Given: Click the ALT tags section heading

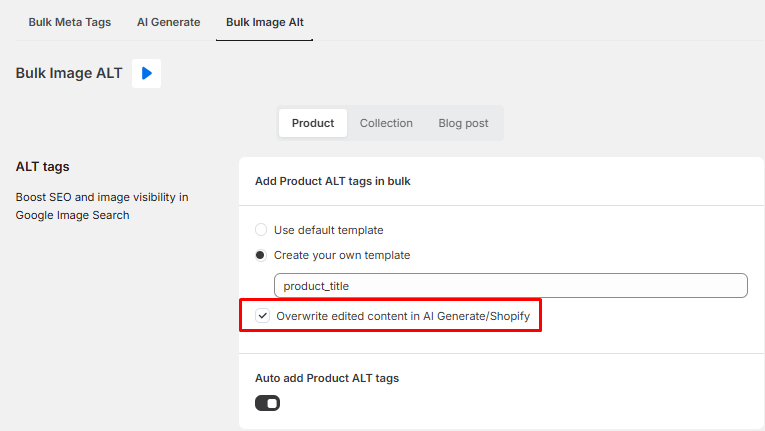Looking at the screenshot, I should point(43,166).
